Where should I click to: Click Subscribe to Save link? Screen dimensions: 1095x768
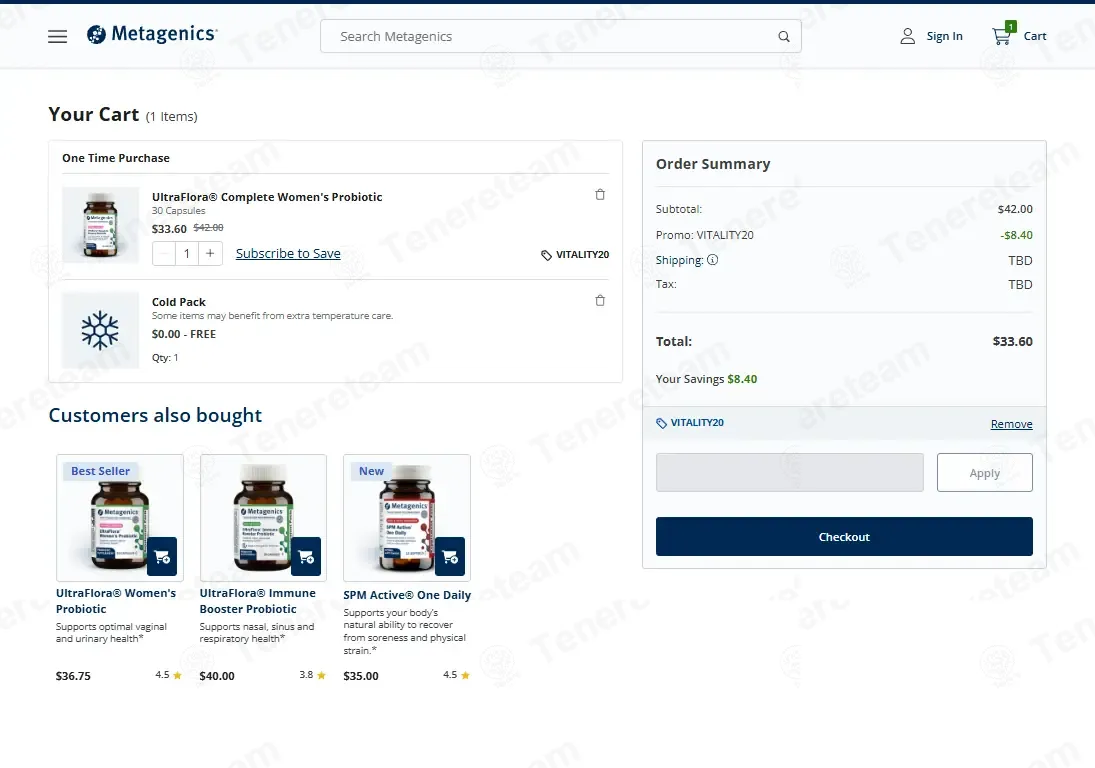[x=288, y=253]
